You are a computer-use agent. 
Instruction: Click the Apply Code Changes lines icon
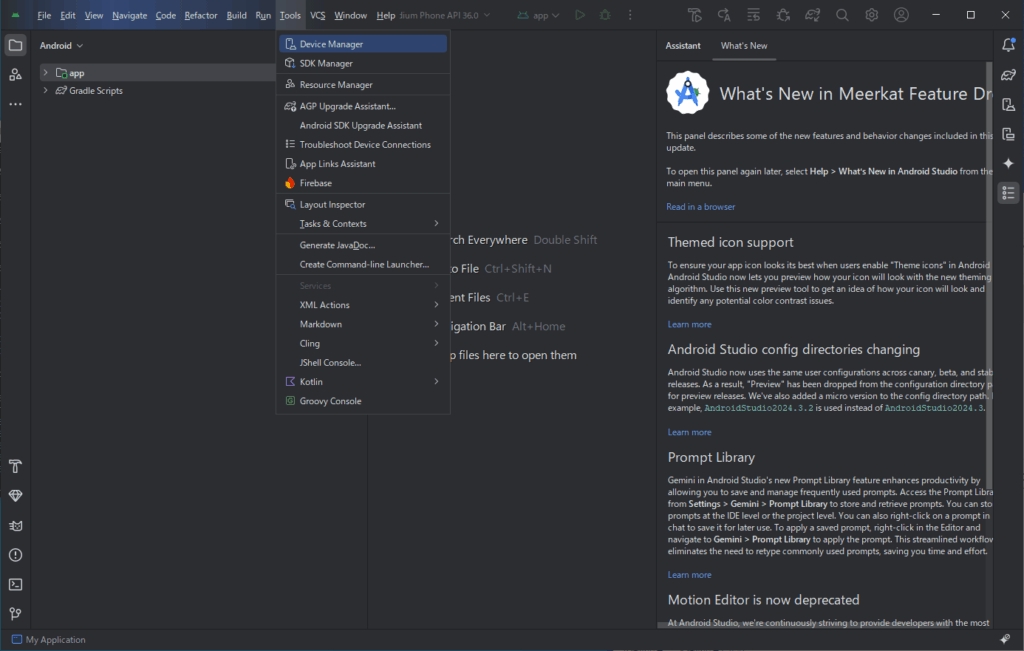click(x=754, y=15)
